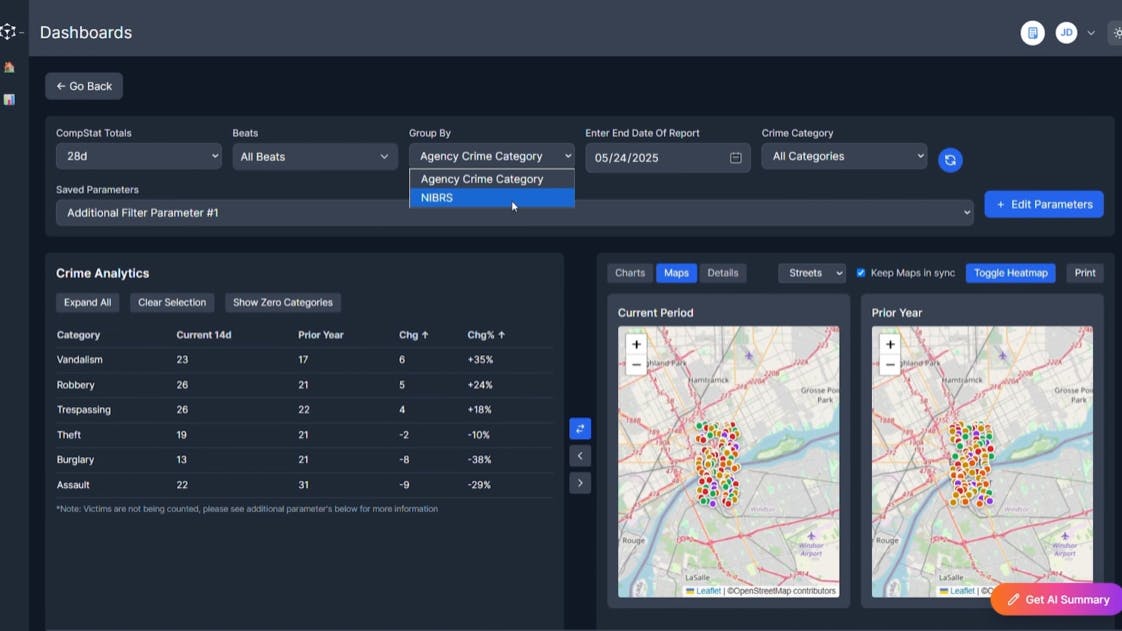1122x631 pixels.
Task: Click the Go Back button
Action: point(84,86)
